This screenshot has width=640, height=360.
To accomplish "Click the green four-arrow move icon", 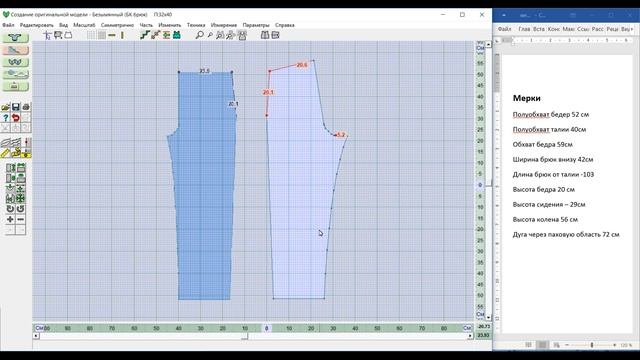I will [x=20, y=198].
